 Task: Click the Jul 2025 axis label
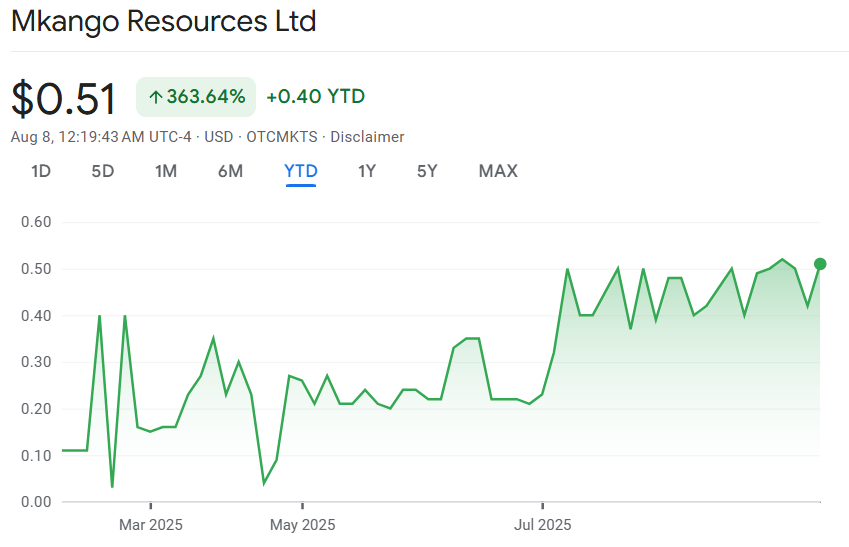click(542, 524)
